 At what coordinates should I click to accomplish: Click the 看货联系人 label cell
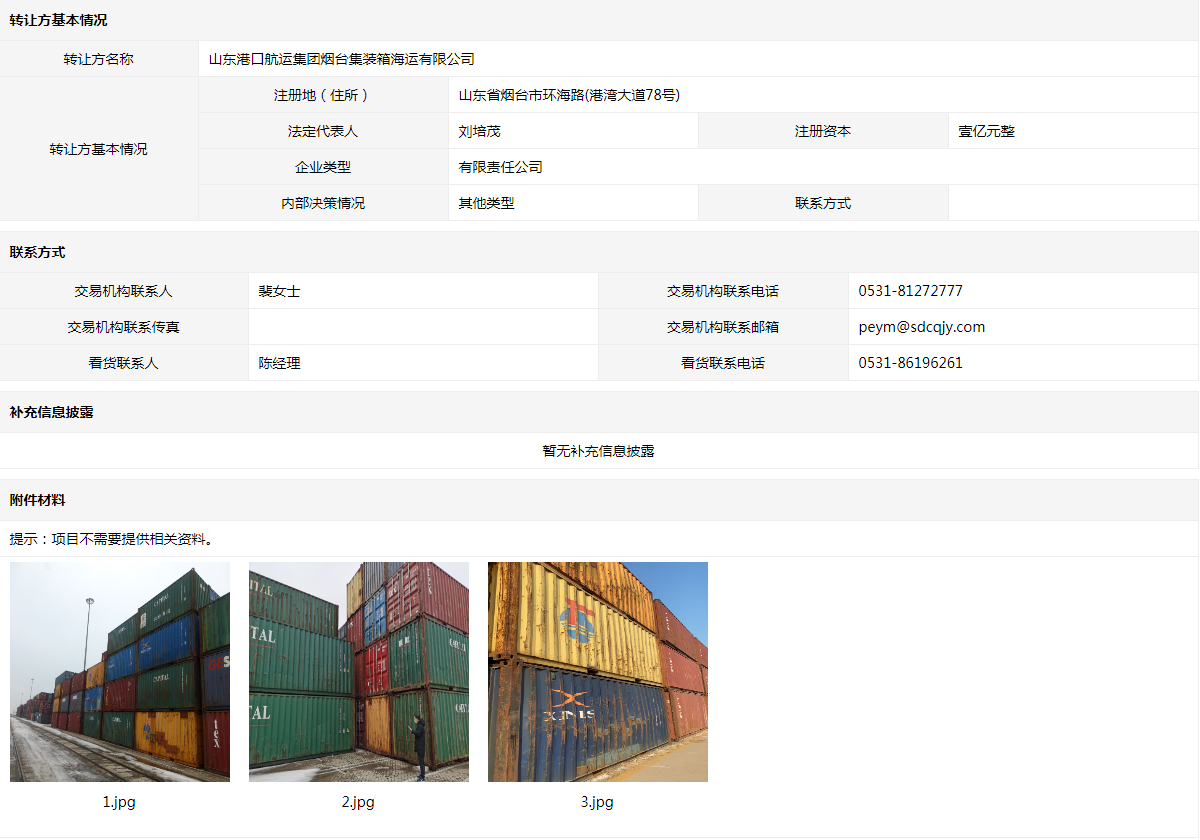(x=124, y=363)
